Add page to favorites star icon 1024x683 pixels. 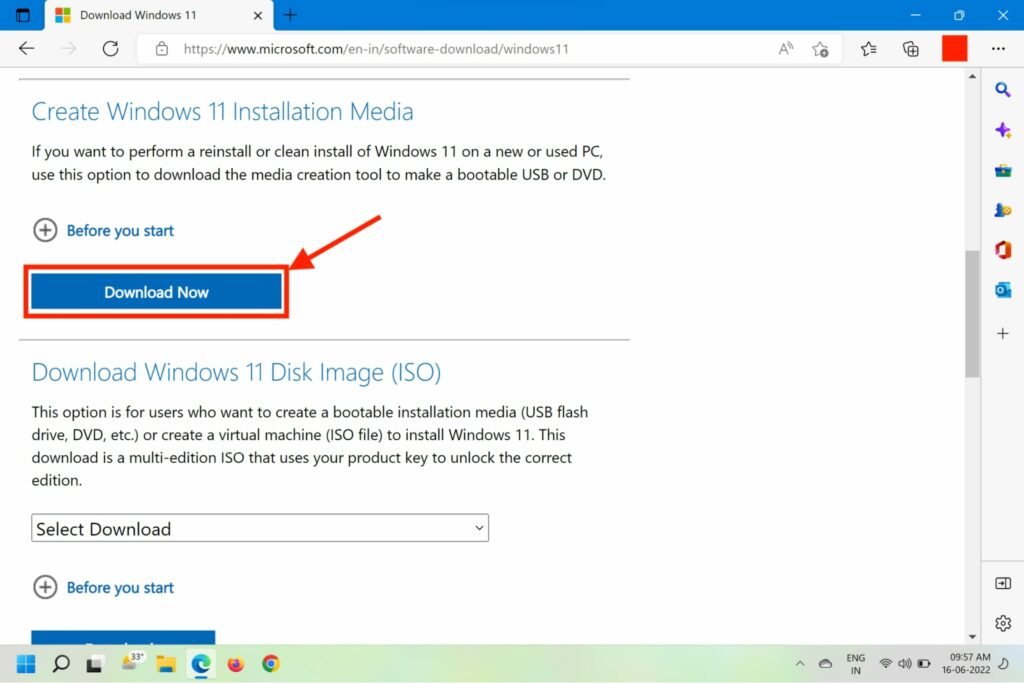pos(820,49)
